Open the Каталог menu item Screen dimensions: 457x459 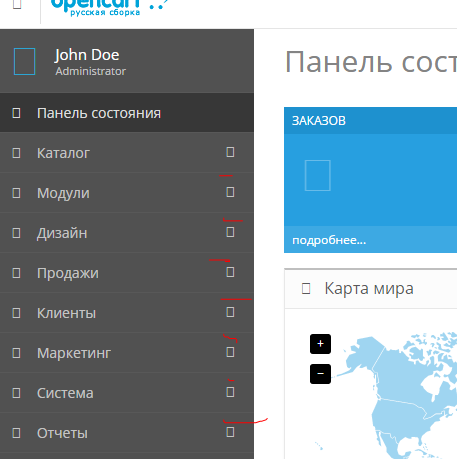(127, 153)
